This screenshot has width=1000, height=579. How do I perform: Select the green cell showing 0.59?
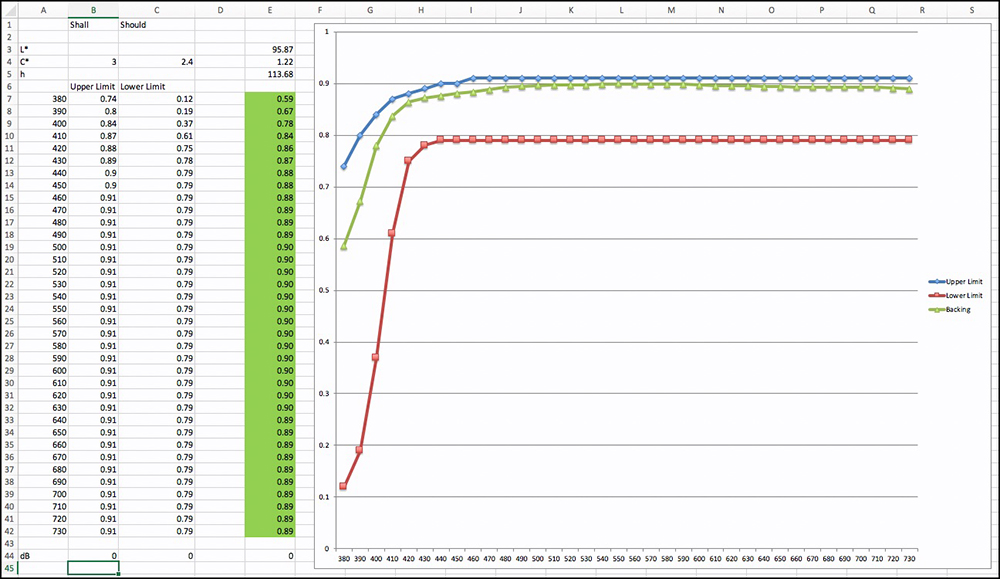click(x=269, y=99)
